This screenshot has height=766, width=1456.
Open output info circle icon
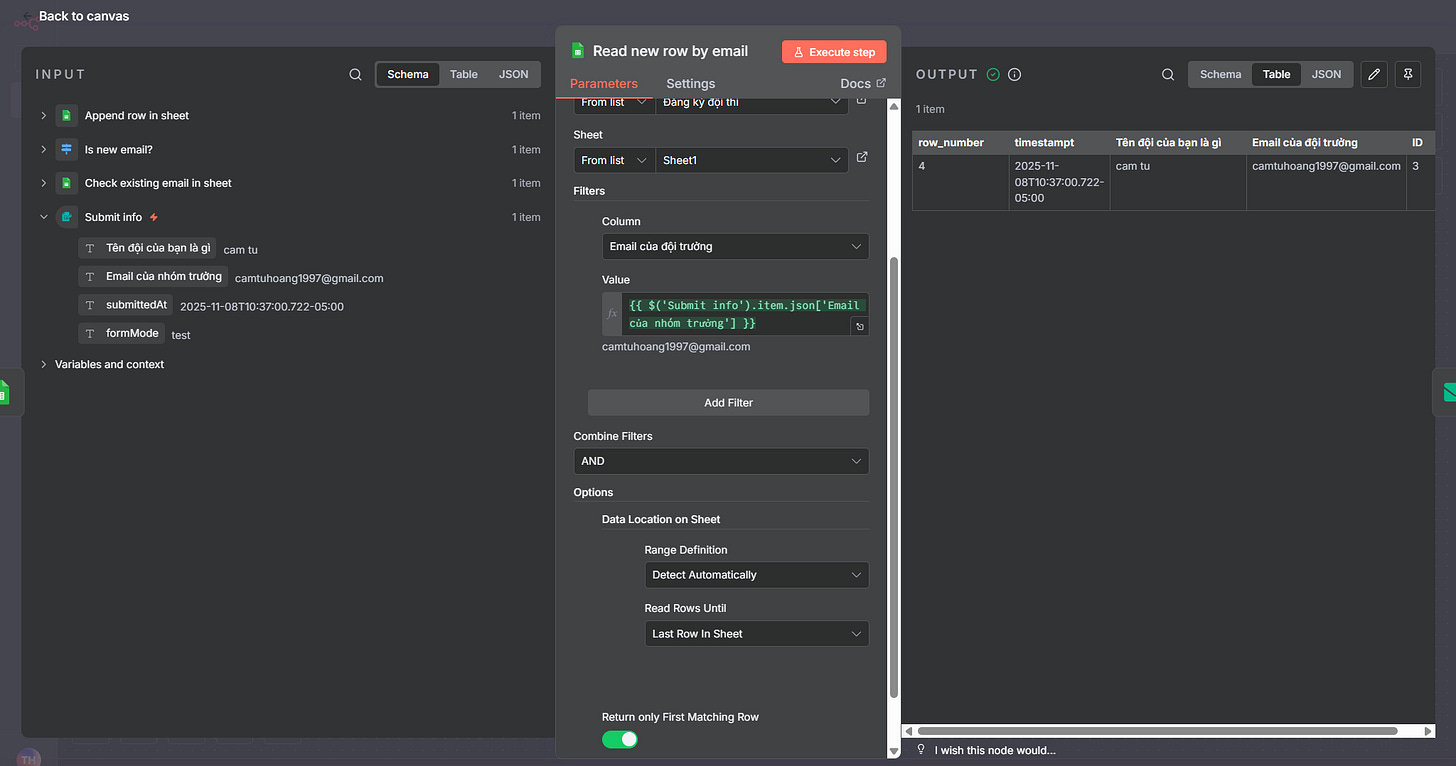coord(1014,75)
